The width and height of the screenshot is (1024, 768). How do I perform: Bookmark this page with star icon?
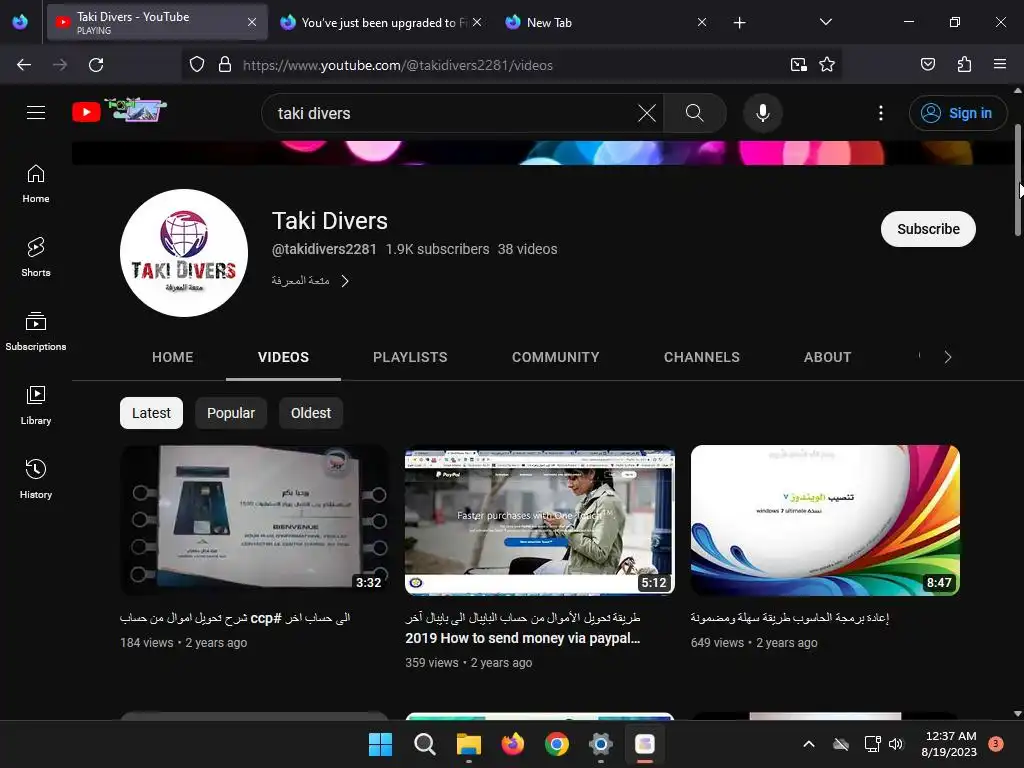pos(827,65)
